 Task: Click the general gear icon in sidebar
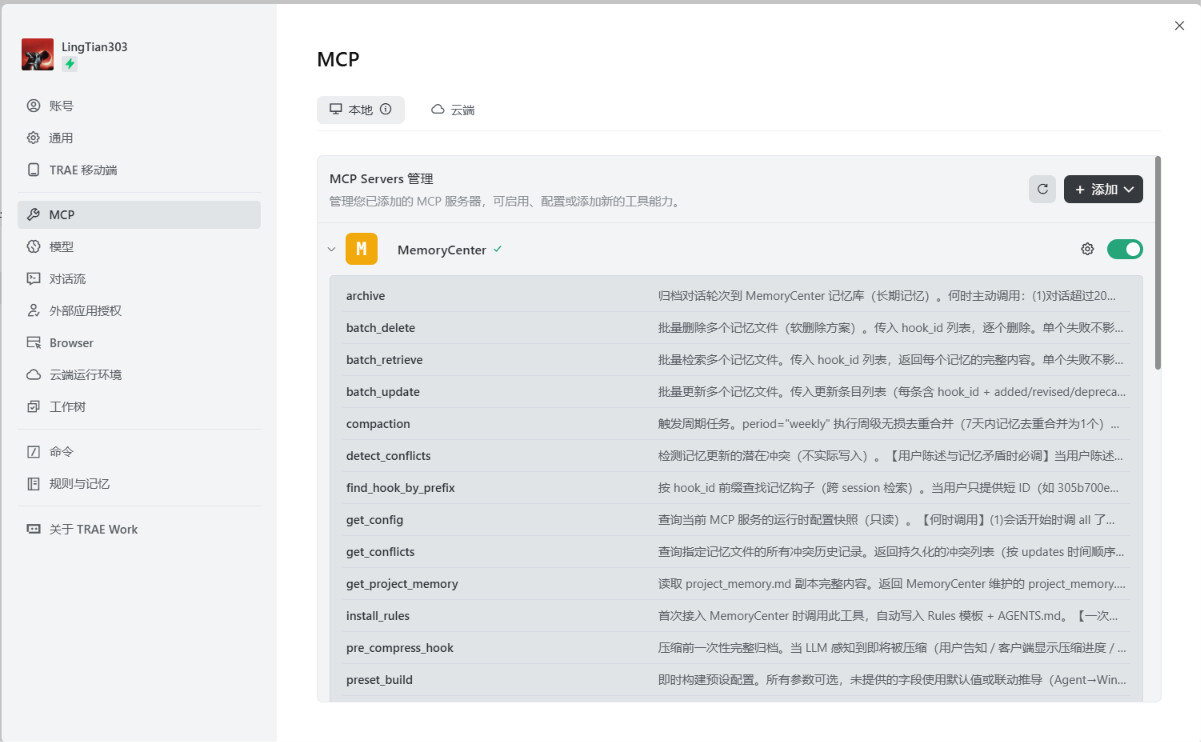33,138
